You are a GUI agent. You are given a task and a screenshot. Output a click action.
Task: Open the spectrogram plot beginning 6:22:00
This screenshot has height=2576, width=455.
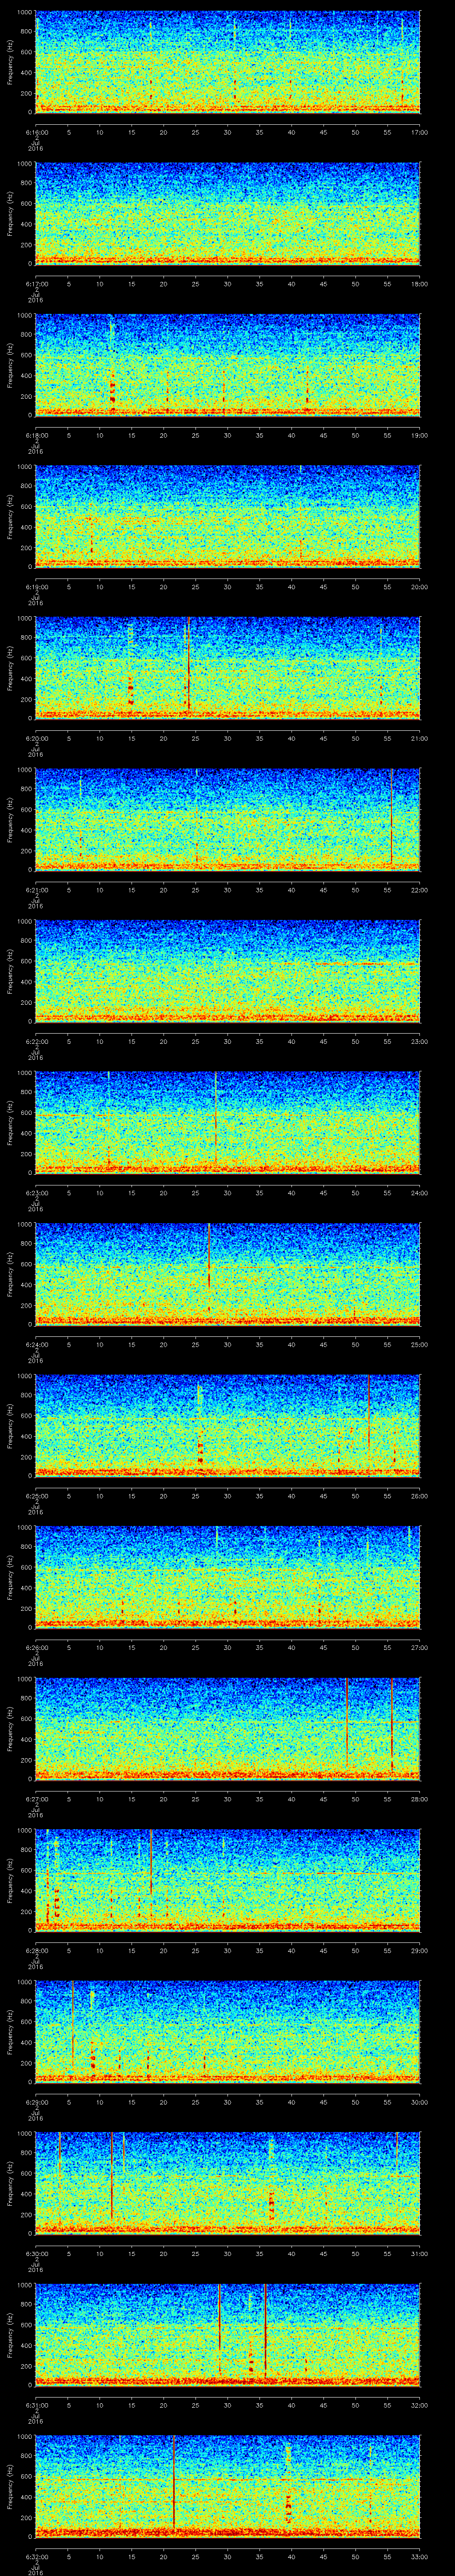227,972
